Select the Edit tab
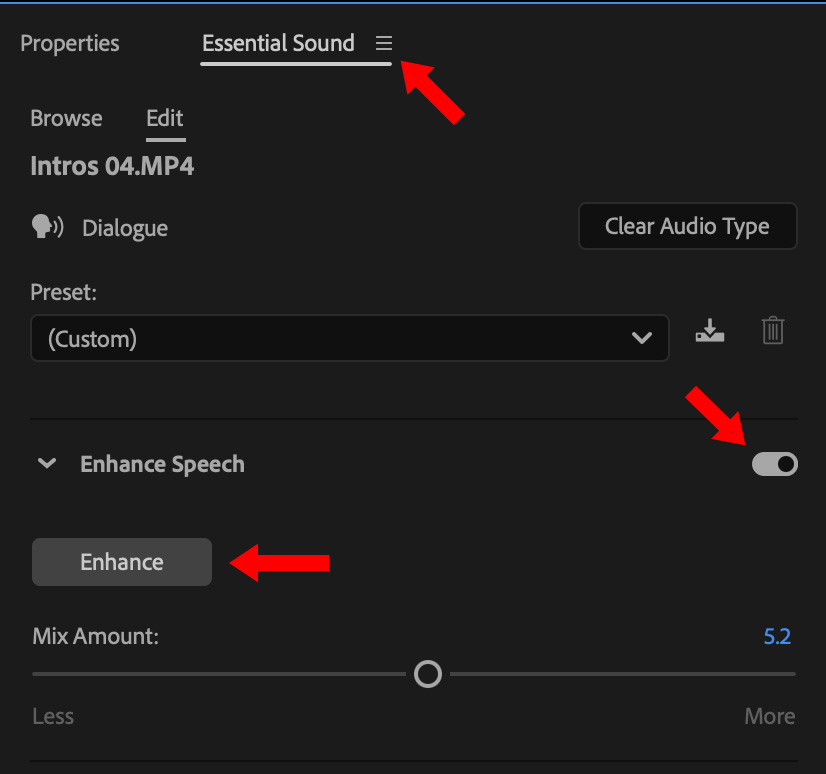Image resolution: width=826 pixels, height=774 pixels. tap(165, 118)
